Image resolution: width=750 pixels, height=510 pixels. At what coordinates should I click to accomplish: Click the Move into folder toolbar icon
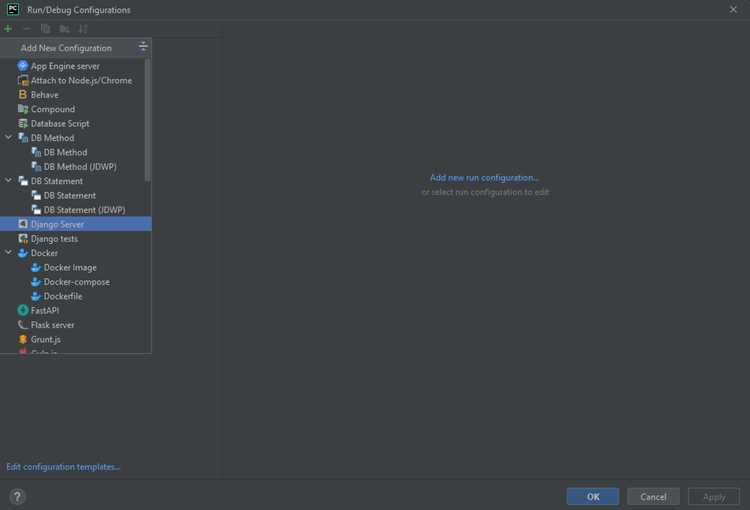[64, 29]
